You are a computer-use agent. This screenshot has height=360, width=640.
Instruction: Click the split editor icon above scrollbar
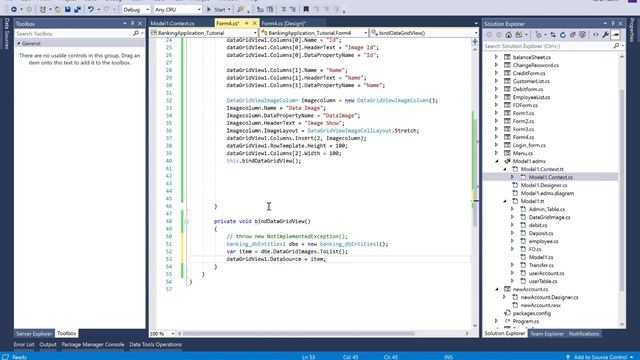pyautogui.click(x=475, y=42)
